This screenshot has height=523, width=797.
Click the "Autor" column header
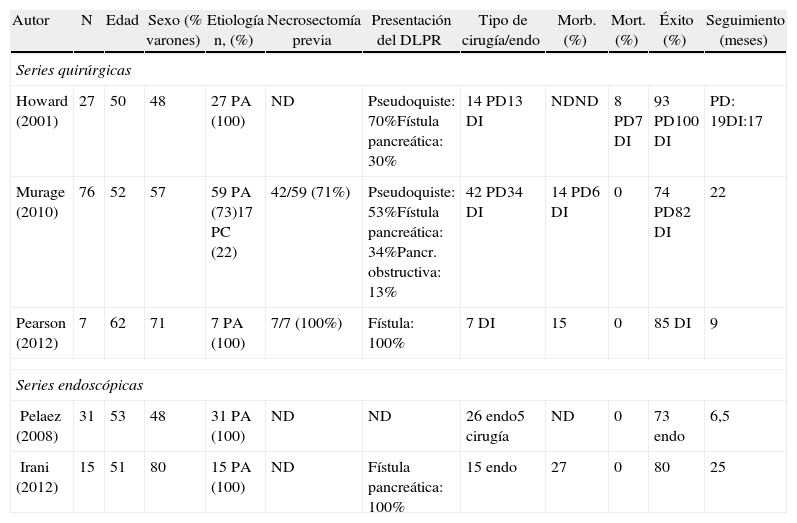point(31,20)
